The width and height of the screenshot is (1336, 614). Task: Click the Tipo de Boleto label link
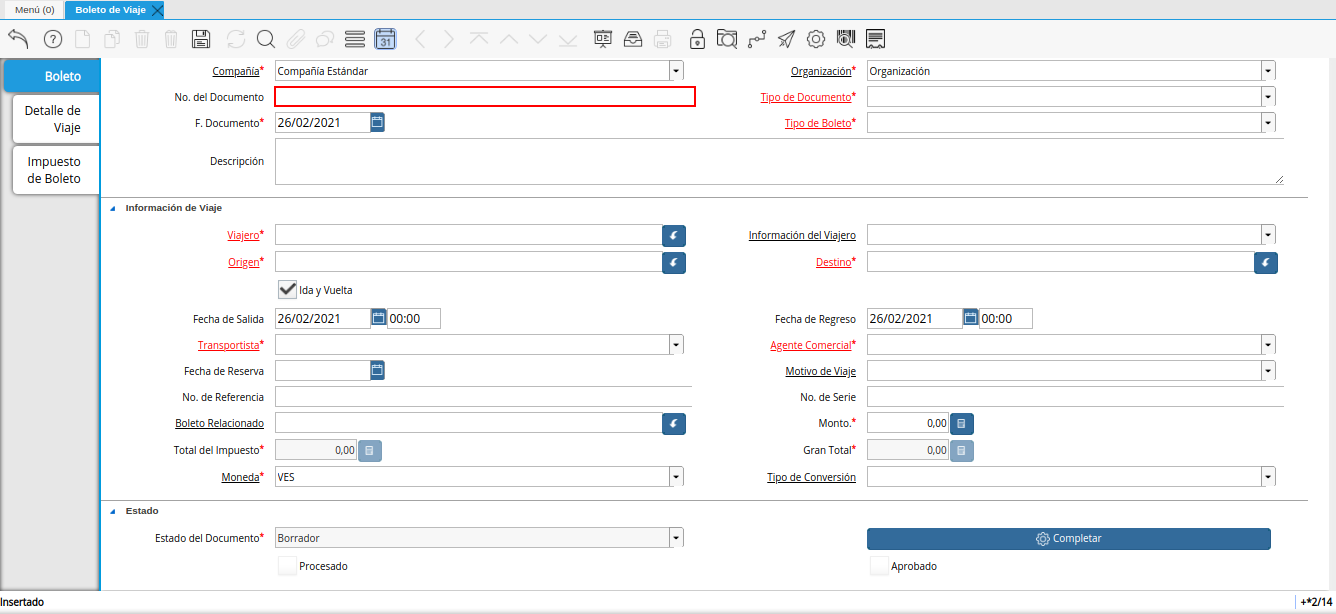tap(817, 123)
